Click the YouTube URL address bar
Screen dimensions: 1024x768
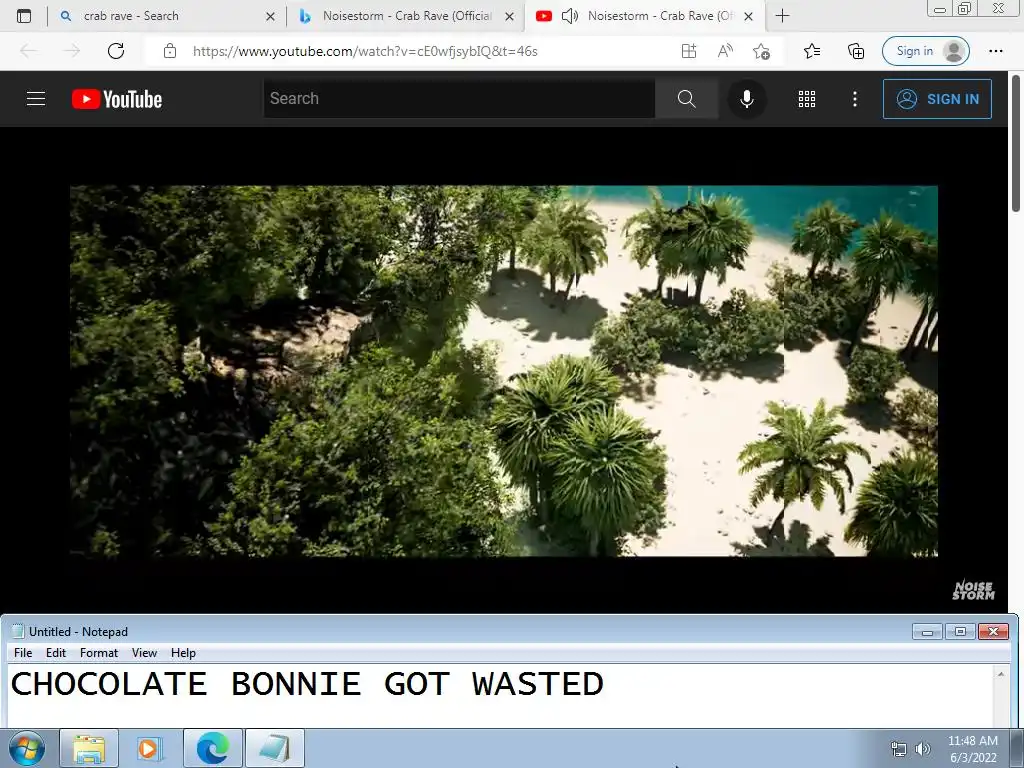coord(365,51)
